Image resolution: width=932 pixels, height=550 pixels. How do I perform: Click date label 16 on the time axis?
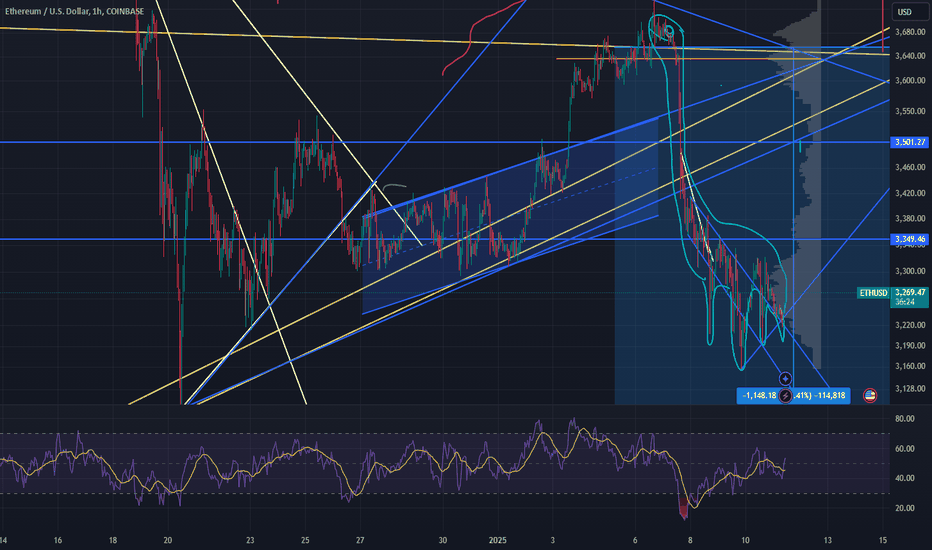(58, 540)
